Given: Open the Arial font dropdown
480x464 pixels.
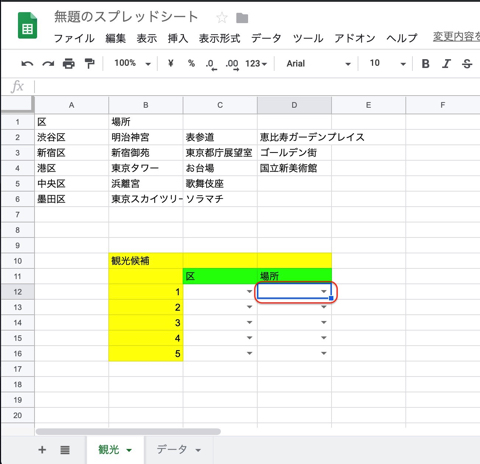Looking at the screenshot, I should click(319, 63).
